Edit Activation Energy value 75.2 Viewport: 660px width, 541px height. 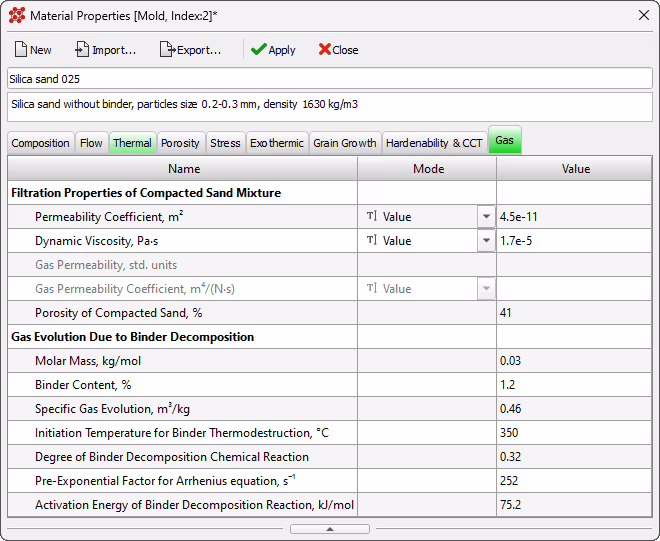[x=574, y=505]
